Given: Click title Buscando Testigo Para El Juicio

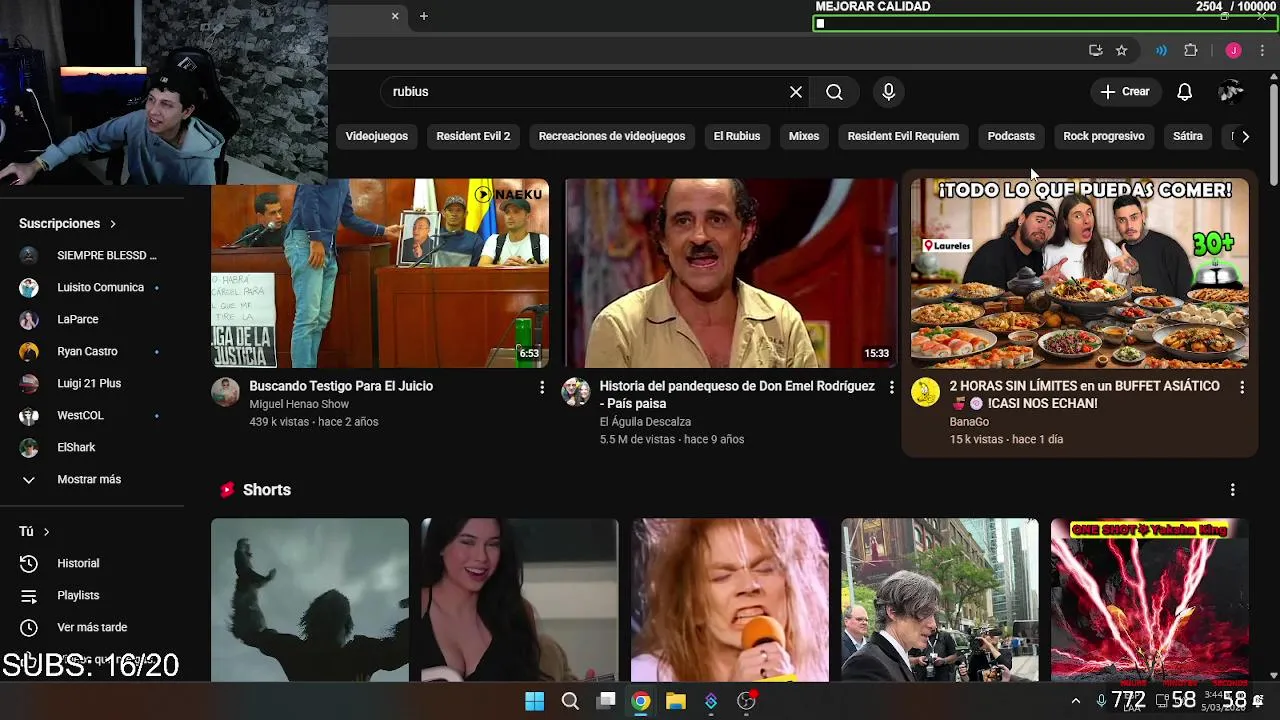Looking at the screenshot, I should (x=341, y=386).
